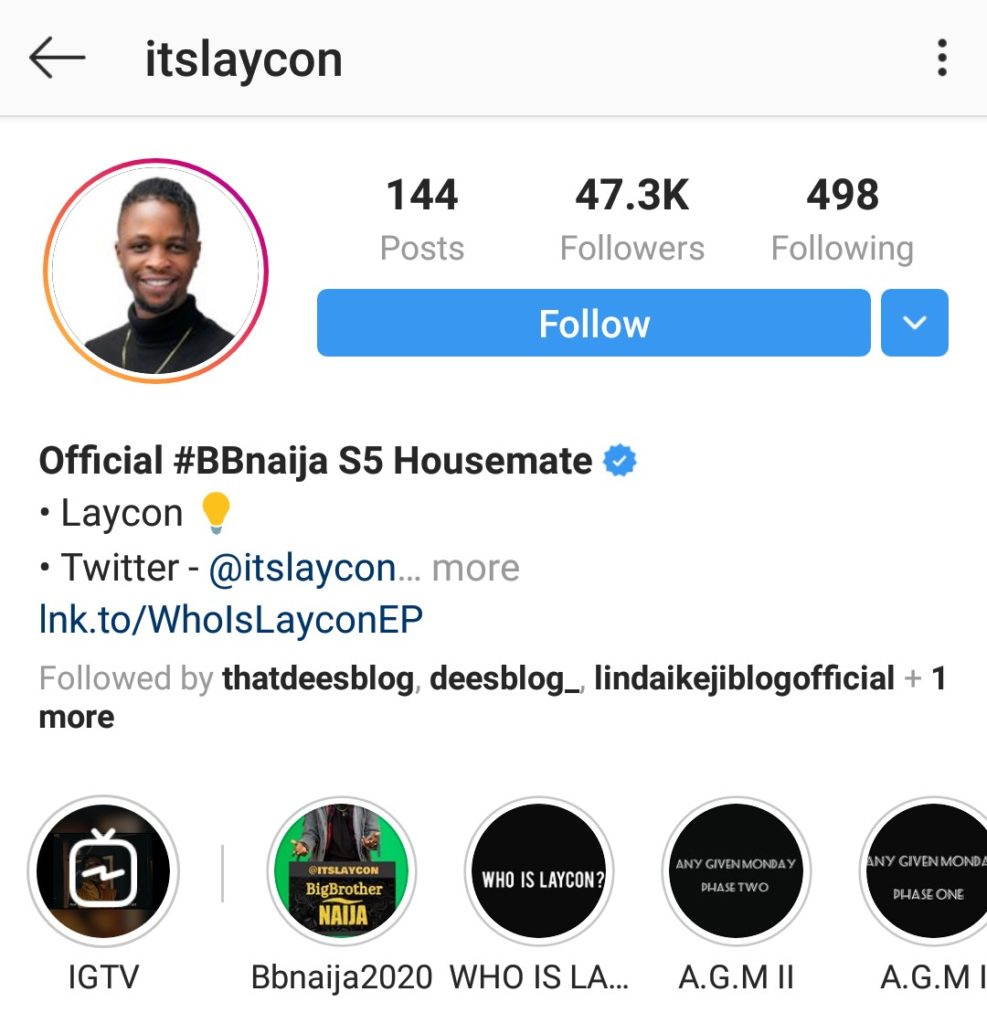
Task: Open the Bbnaija2020 story highlight
Action: click(342, 871)
